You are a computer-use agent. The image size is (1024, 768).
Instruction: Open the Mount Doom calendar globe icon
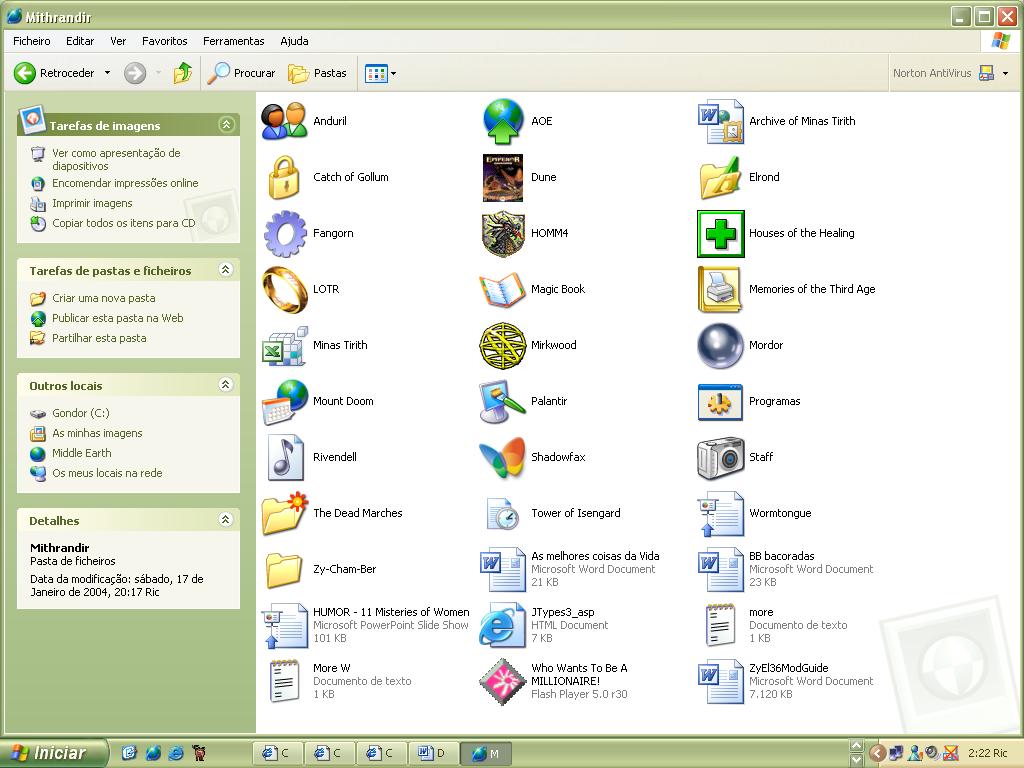285,402
